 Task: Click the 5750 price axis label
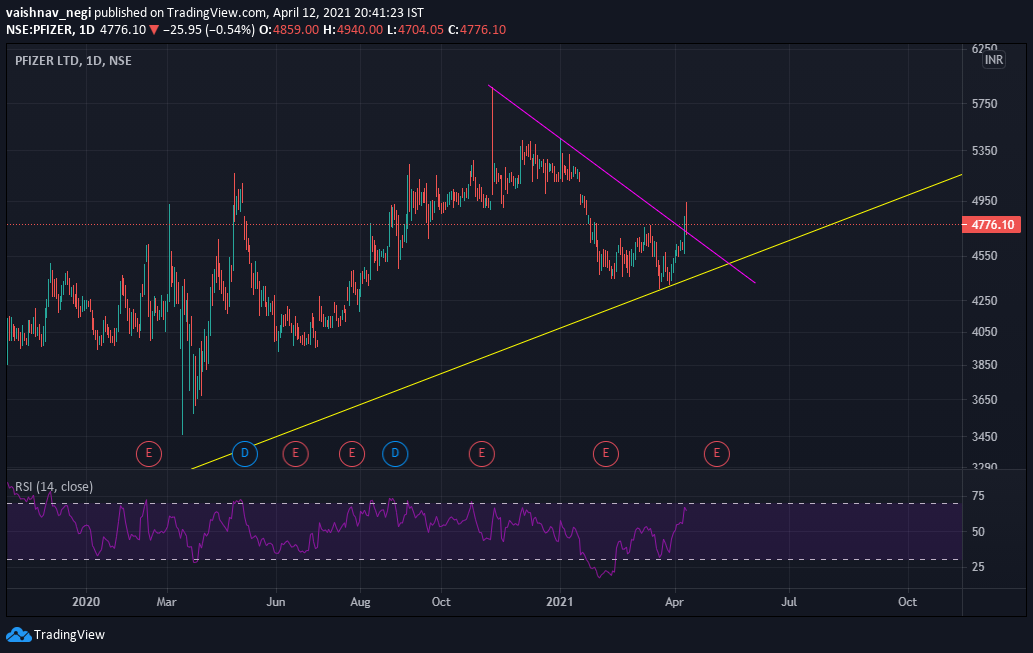click(x=984, y=103)
